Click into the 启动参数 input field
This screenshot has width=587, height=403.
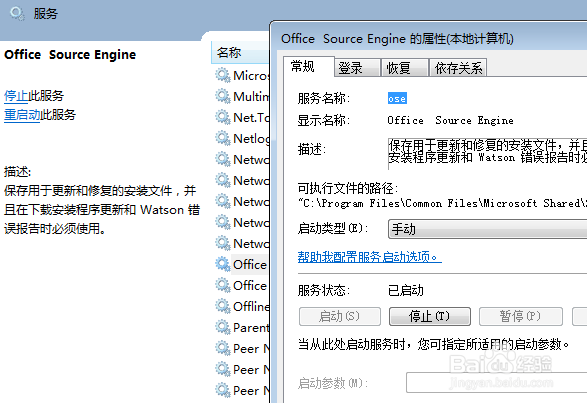pos(496,382)
